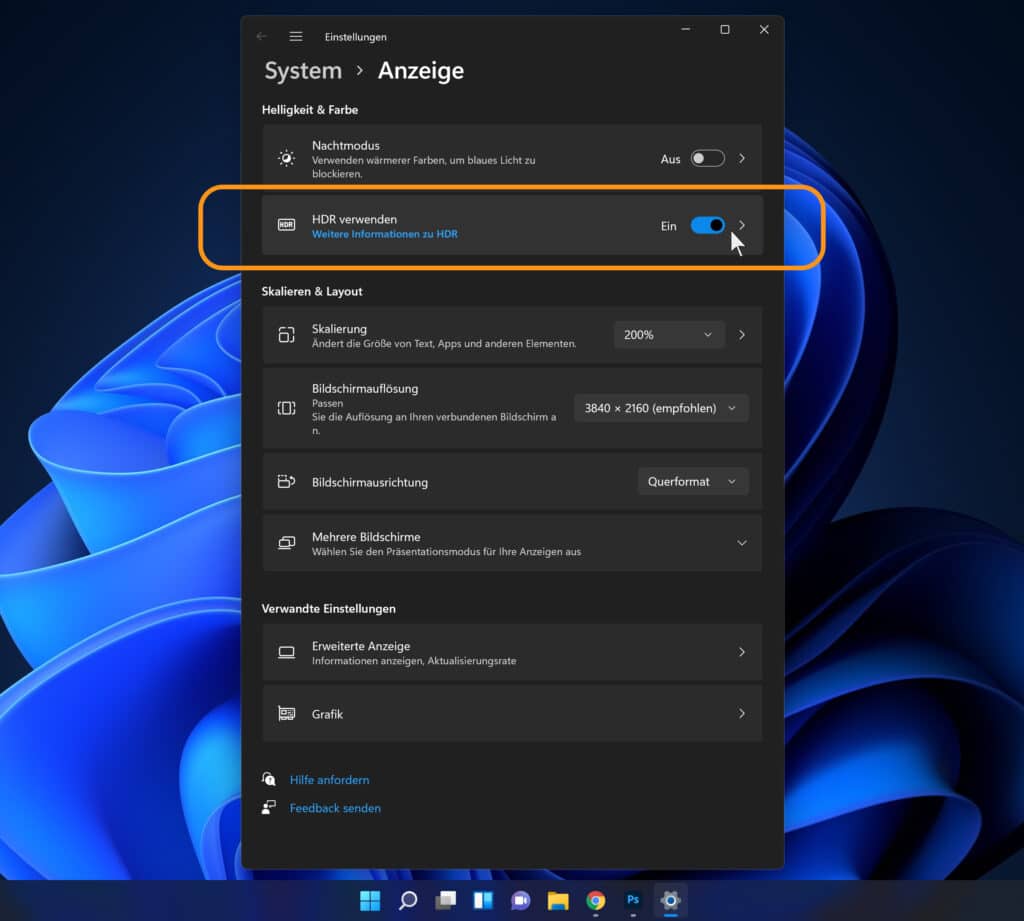Expand the Mehrere Bildschirme section
Screen dimensions: 1024x921
pos(741,543)
